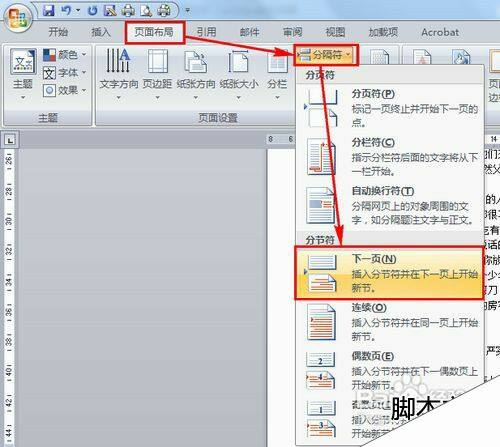Open Print Preview with the page-and-magnifier icon
Viewport: 500px width, 447px height.
point(146,11)
